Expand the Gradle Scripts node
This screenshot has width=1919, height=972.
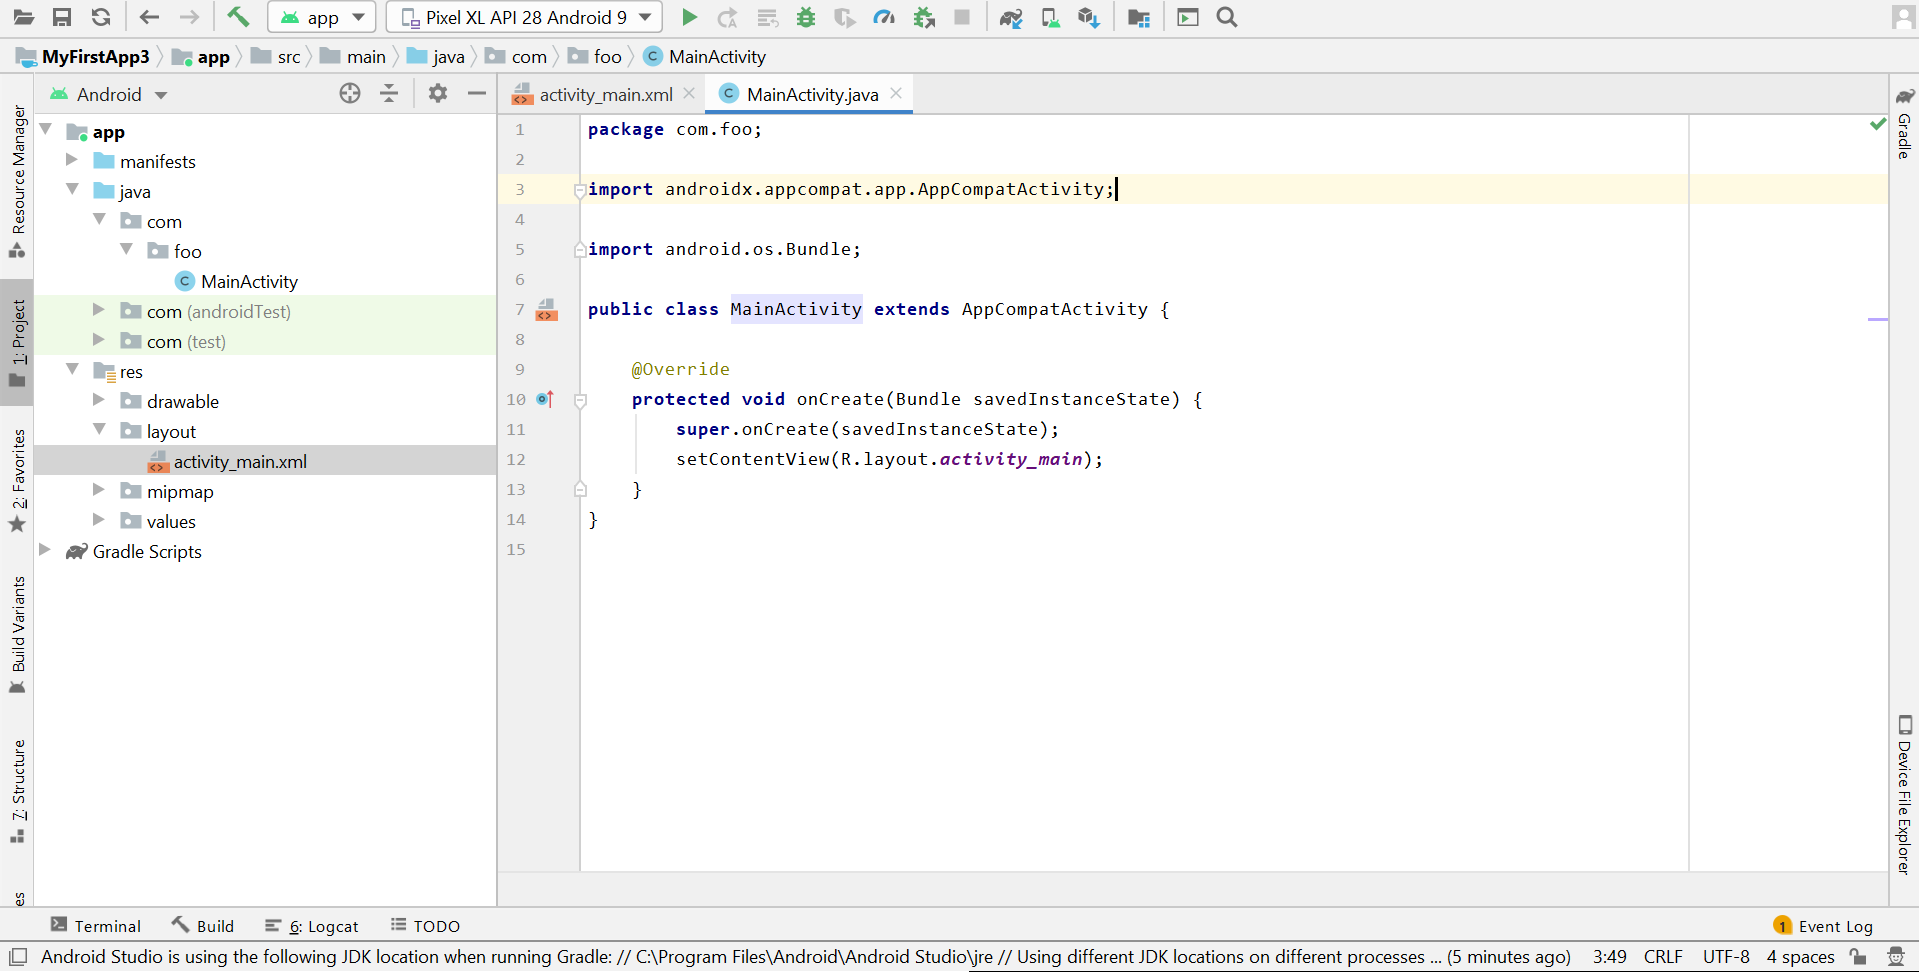(x=44, y=551)
